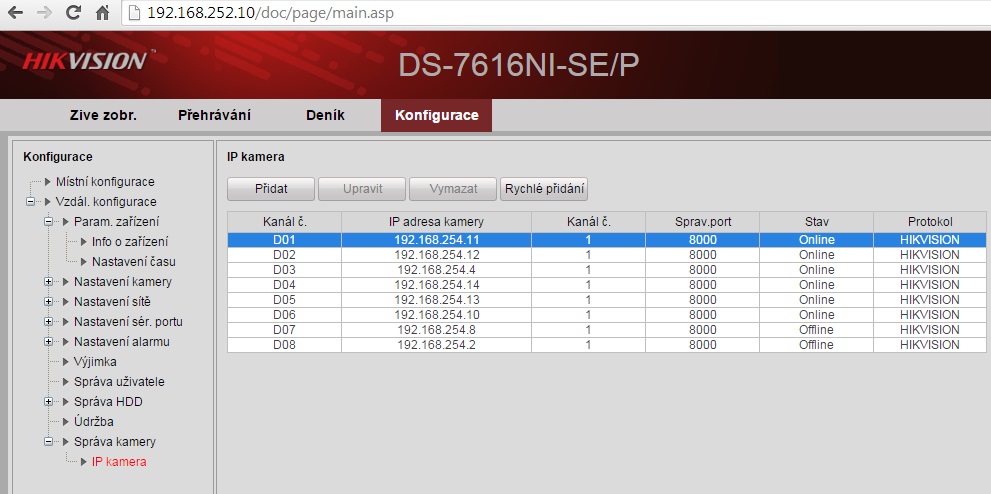
Task: Click the Rychlé přidání button
Action: [544, 188]
